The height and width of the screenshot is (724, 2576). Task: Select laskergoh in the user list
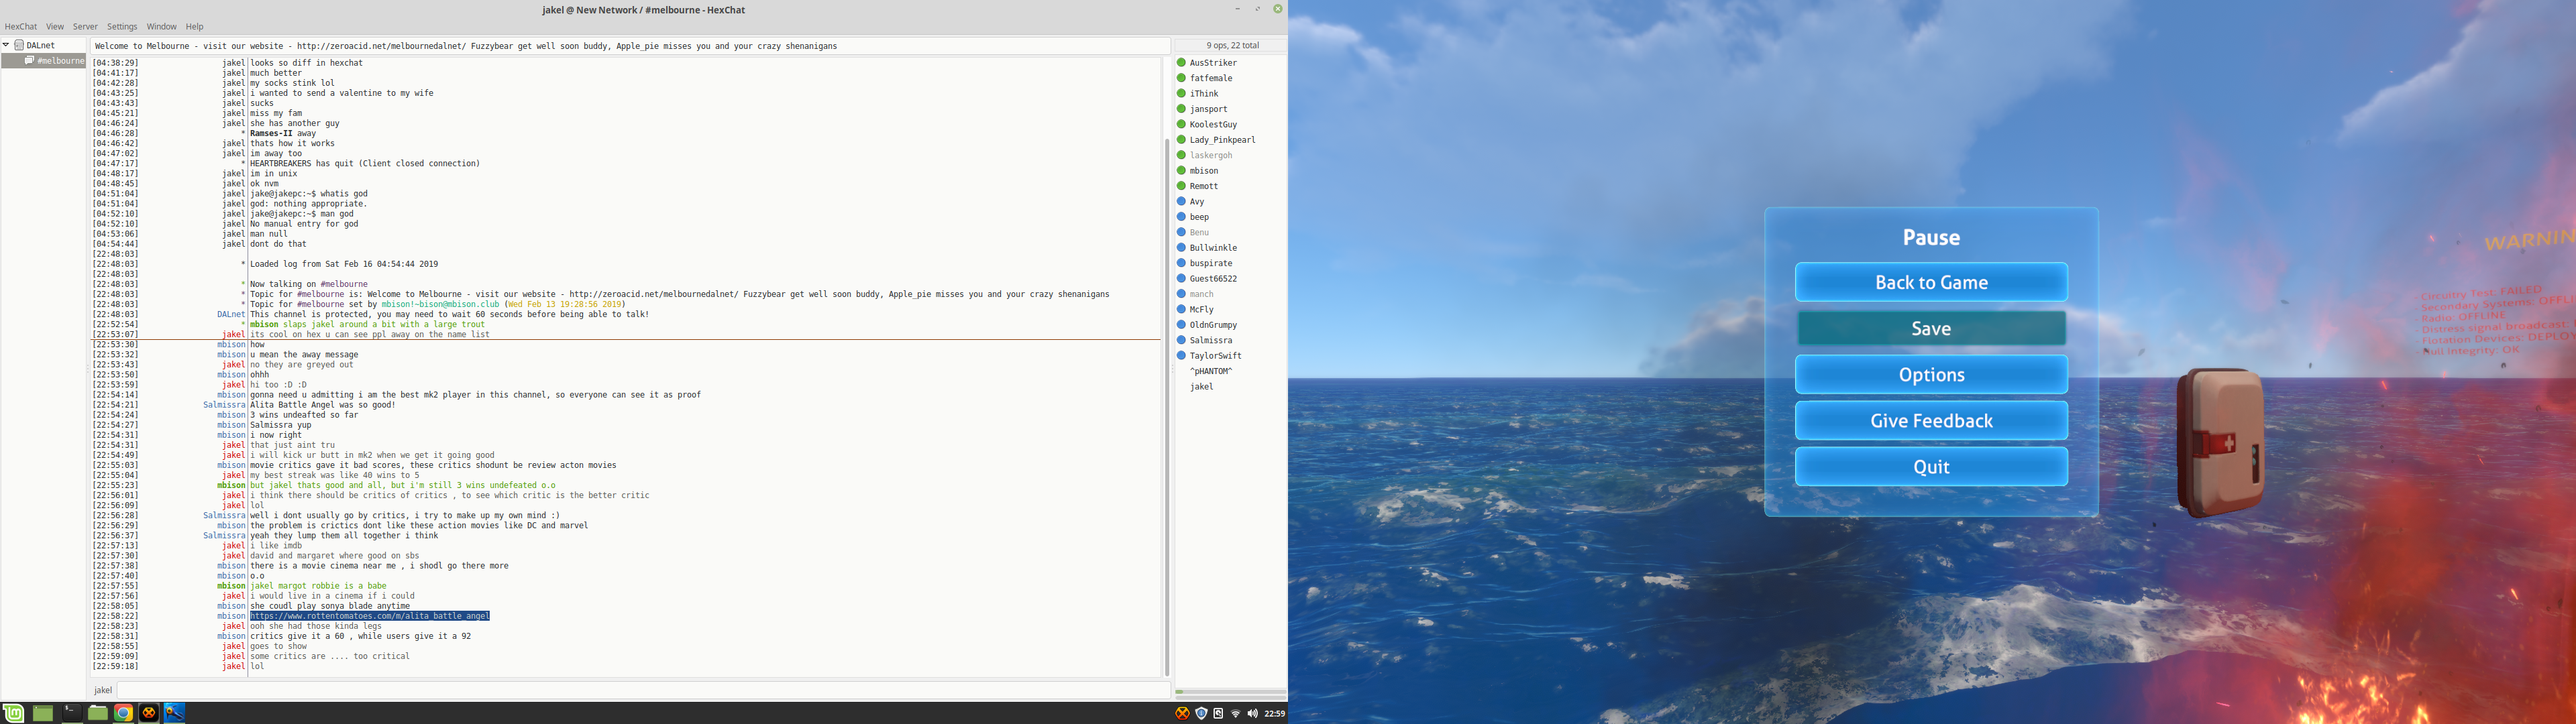click(x=1211, y=156)
